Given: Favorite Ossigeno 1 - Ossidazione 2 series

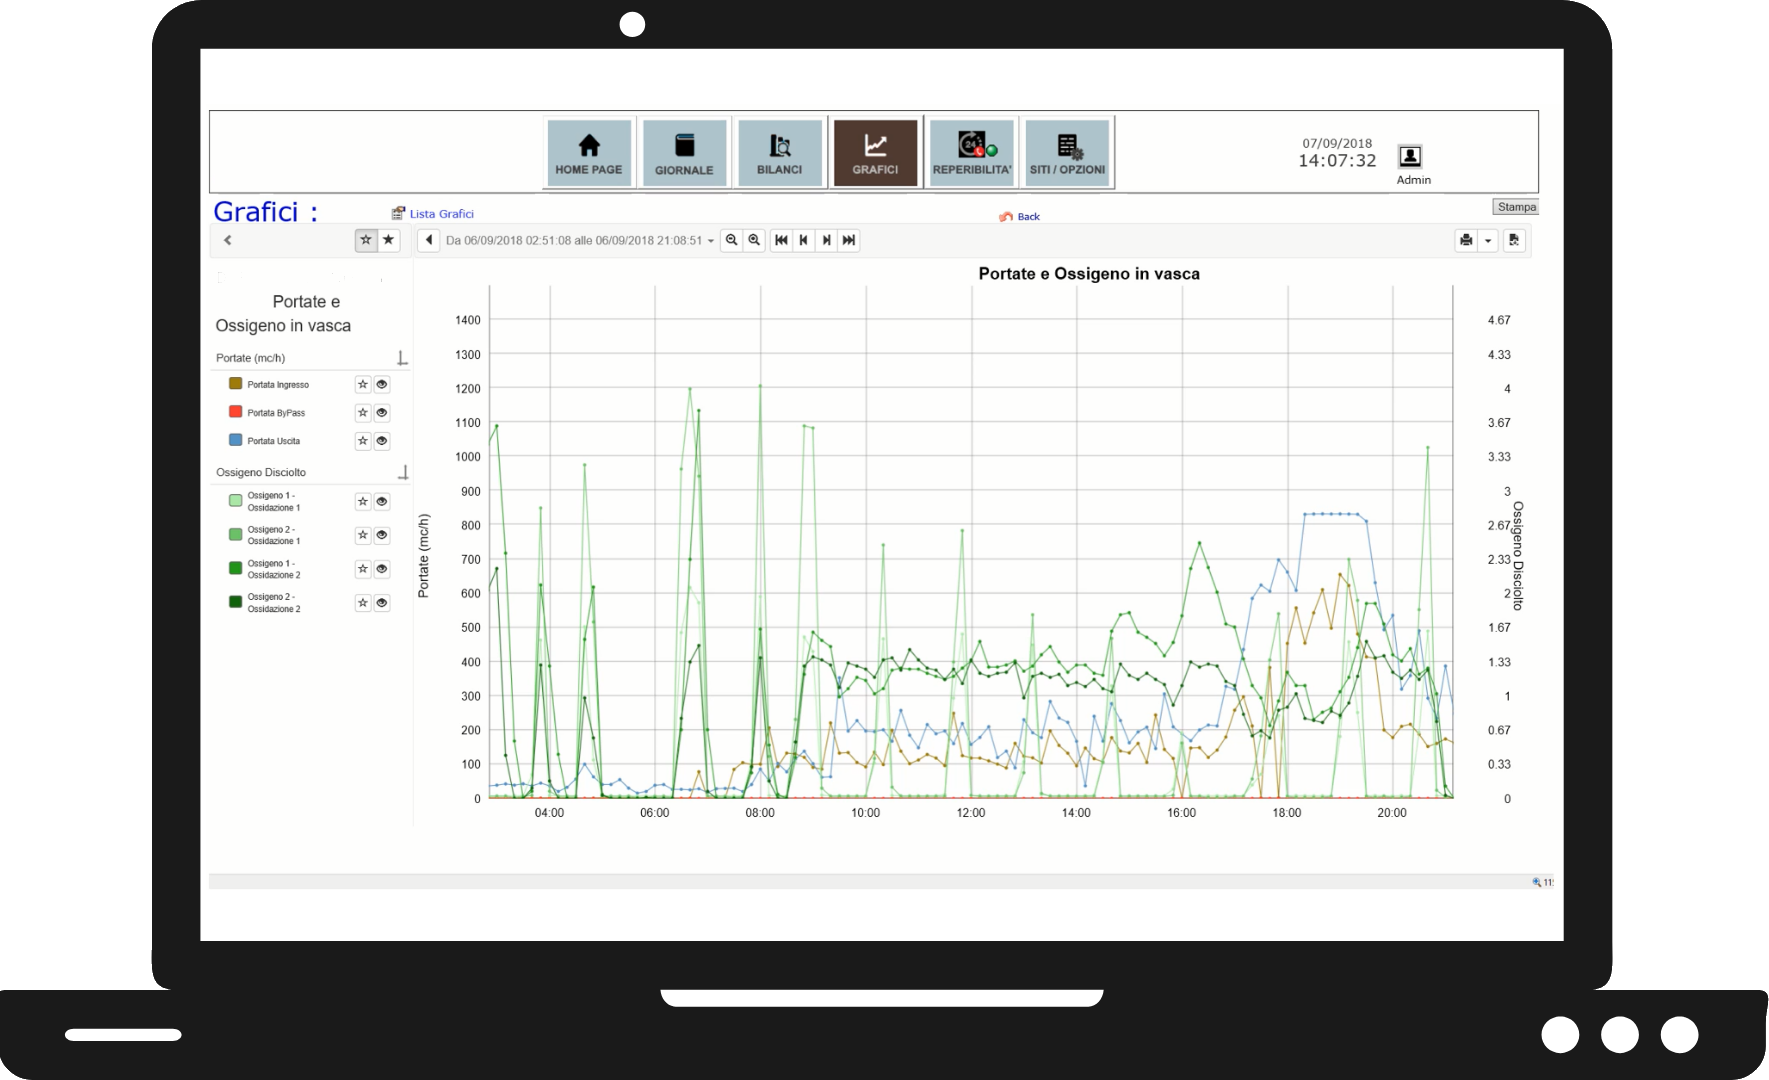Looking at the screenshot, I should (x=363, y=568).
